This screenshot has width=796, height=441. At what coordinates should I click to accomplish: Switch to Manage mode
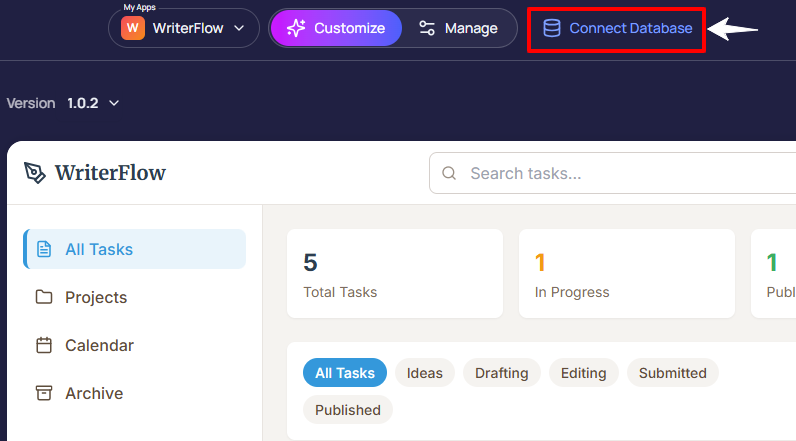pyautogui.click(x=458, y=28)
